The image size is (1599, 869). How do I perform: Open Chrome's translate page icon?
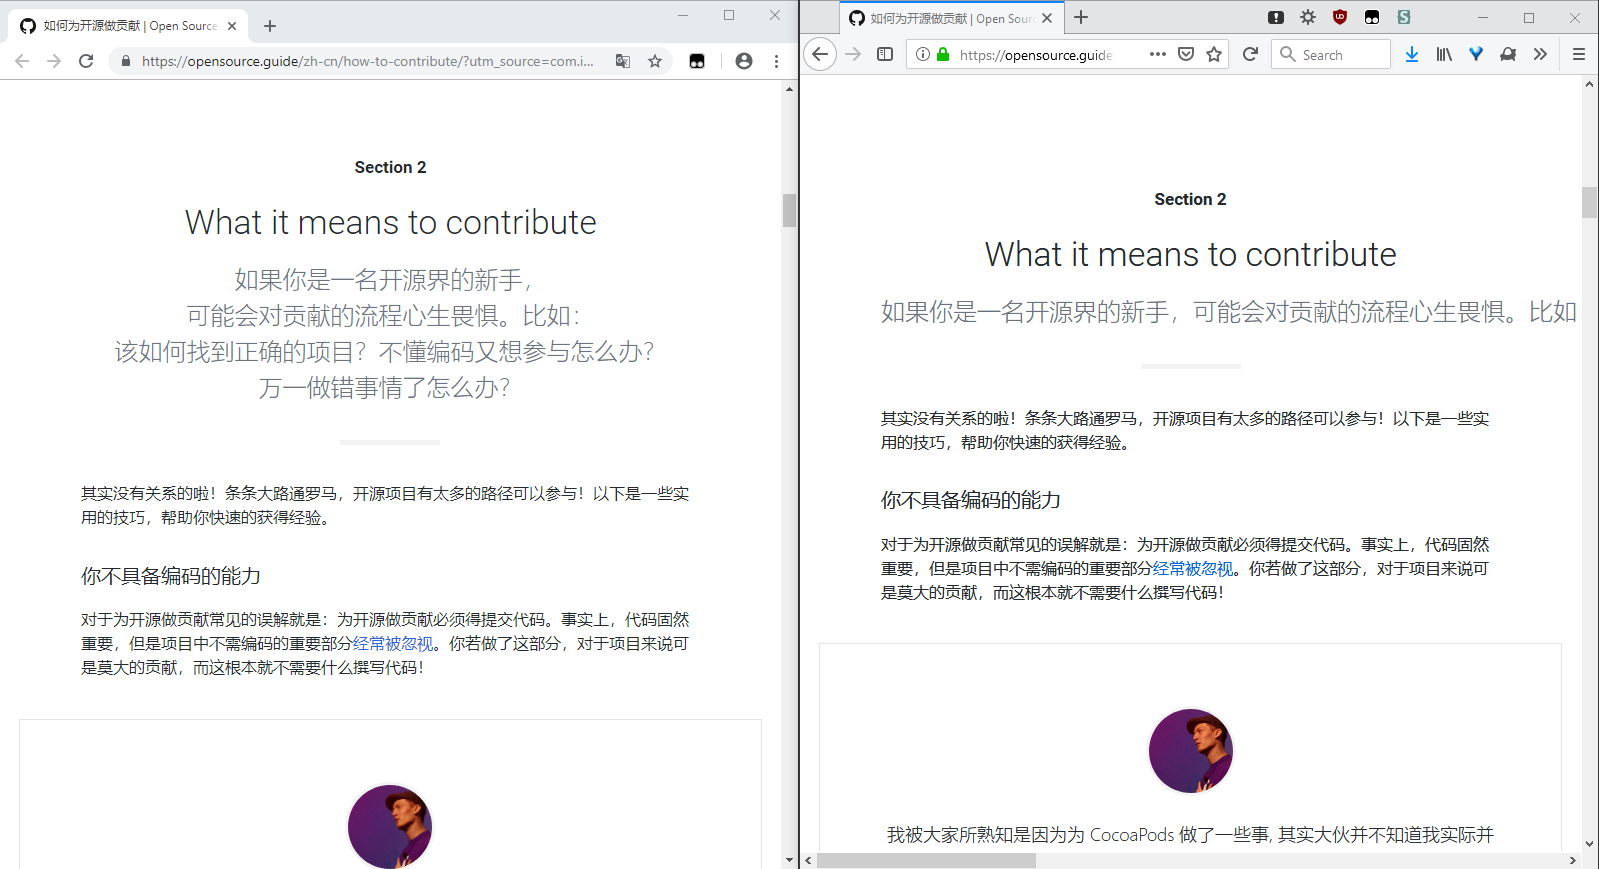click(x=623, y=61)
